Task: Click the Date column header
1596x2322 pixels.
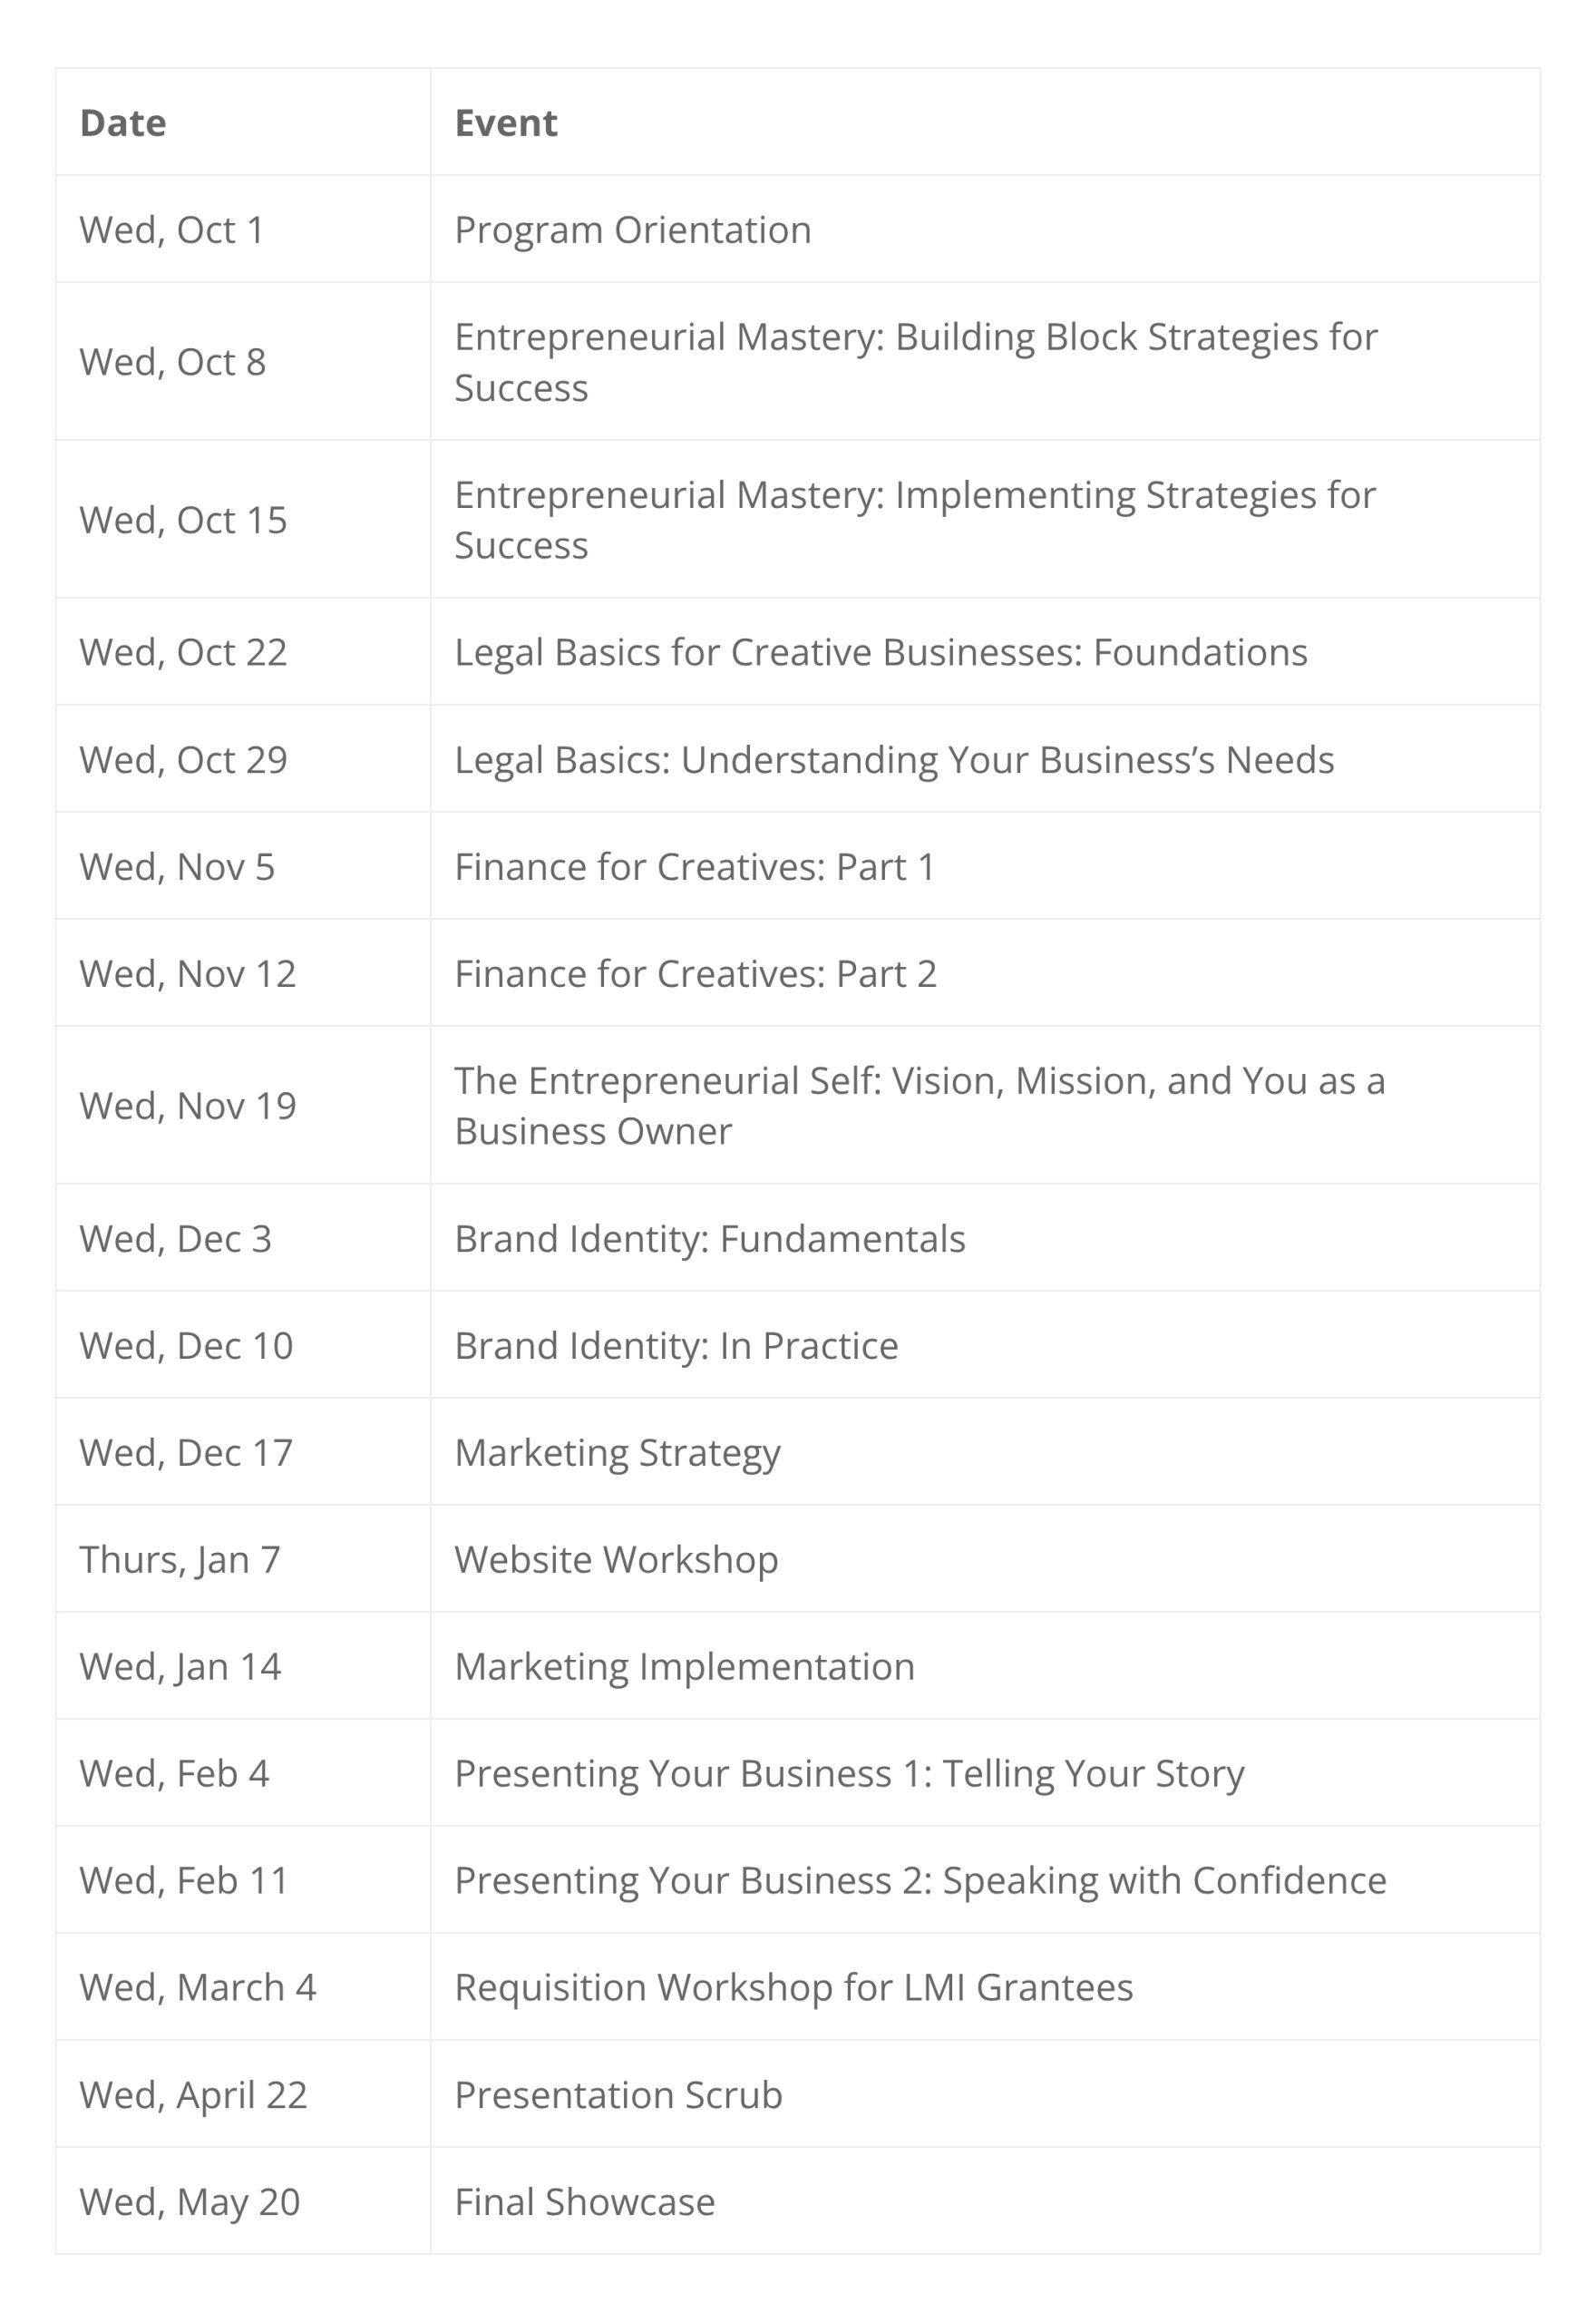Action: [x=123, y=123]
